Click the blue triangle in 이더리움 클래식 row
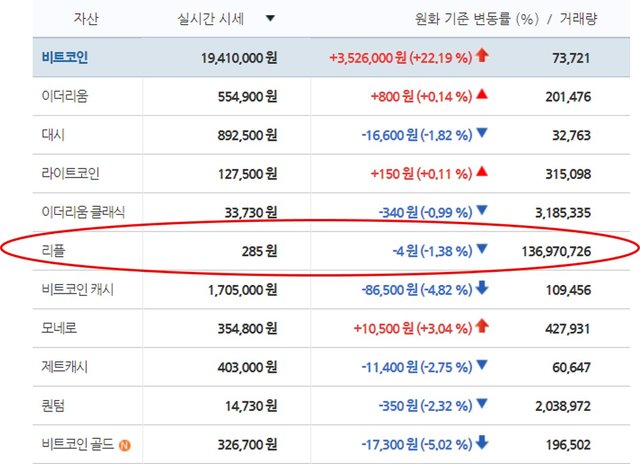Viewport: 640px width, 464px height. 482,210
